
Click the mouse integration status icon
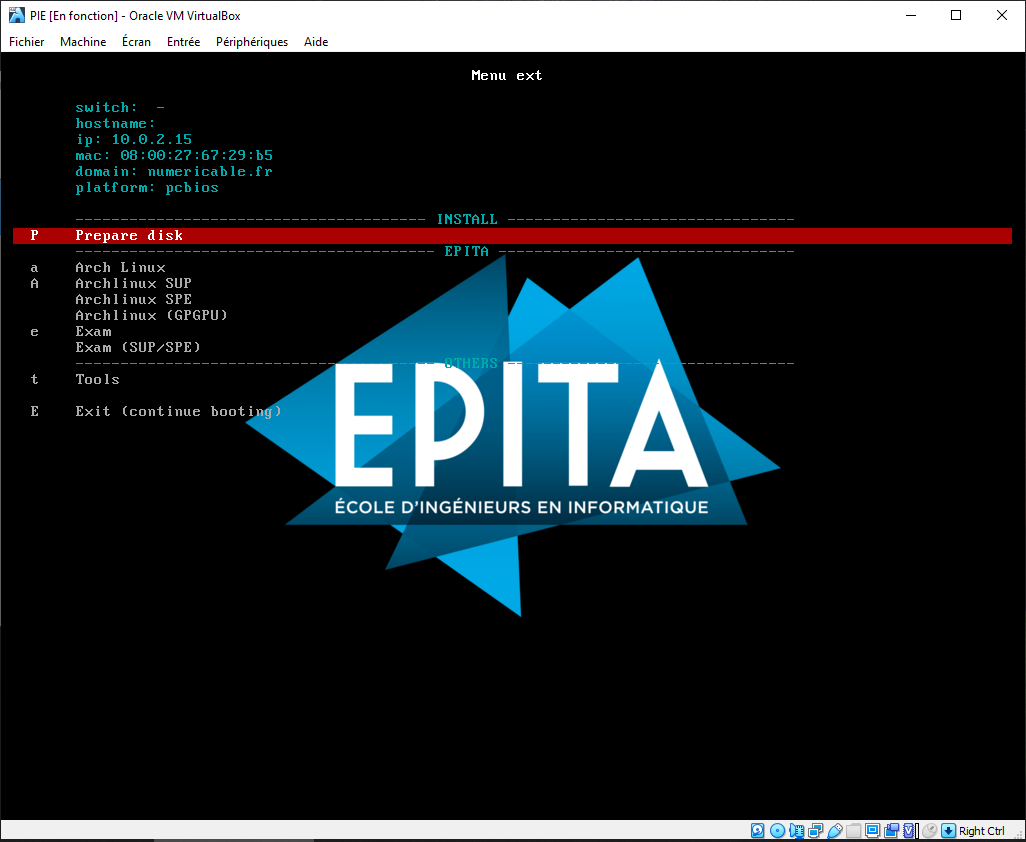coord(930,831)
